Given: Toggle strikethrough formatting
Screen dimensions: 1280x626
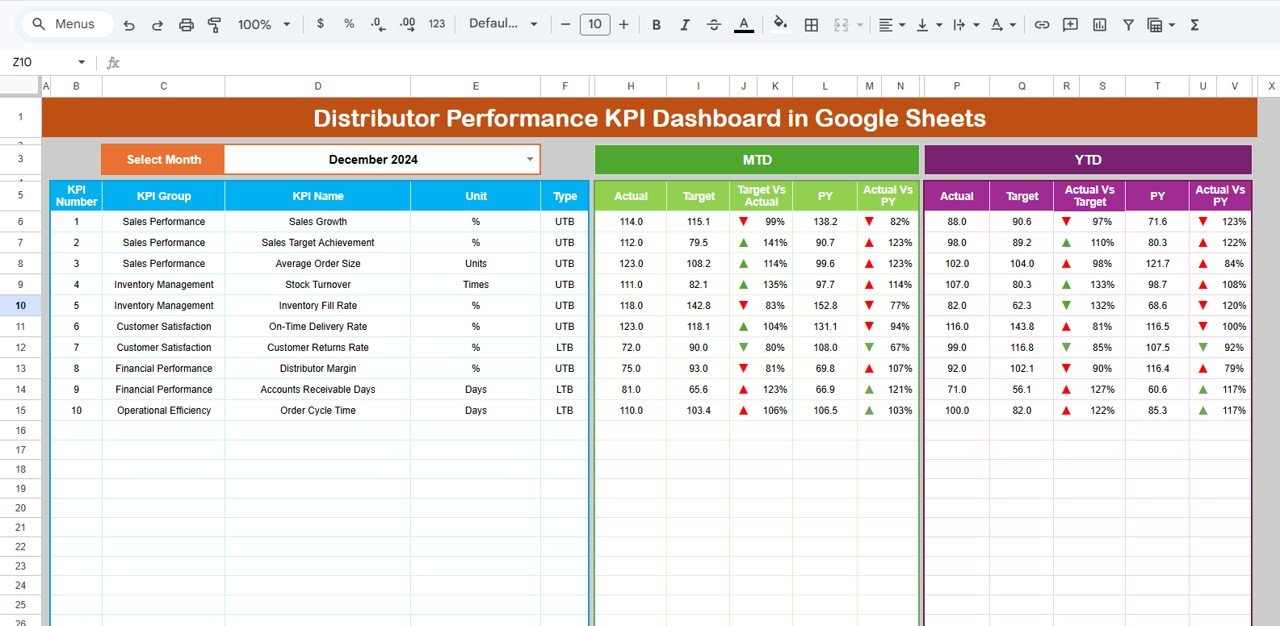Looking at the screenshot, I should pos(713,24).
